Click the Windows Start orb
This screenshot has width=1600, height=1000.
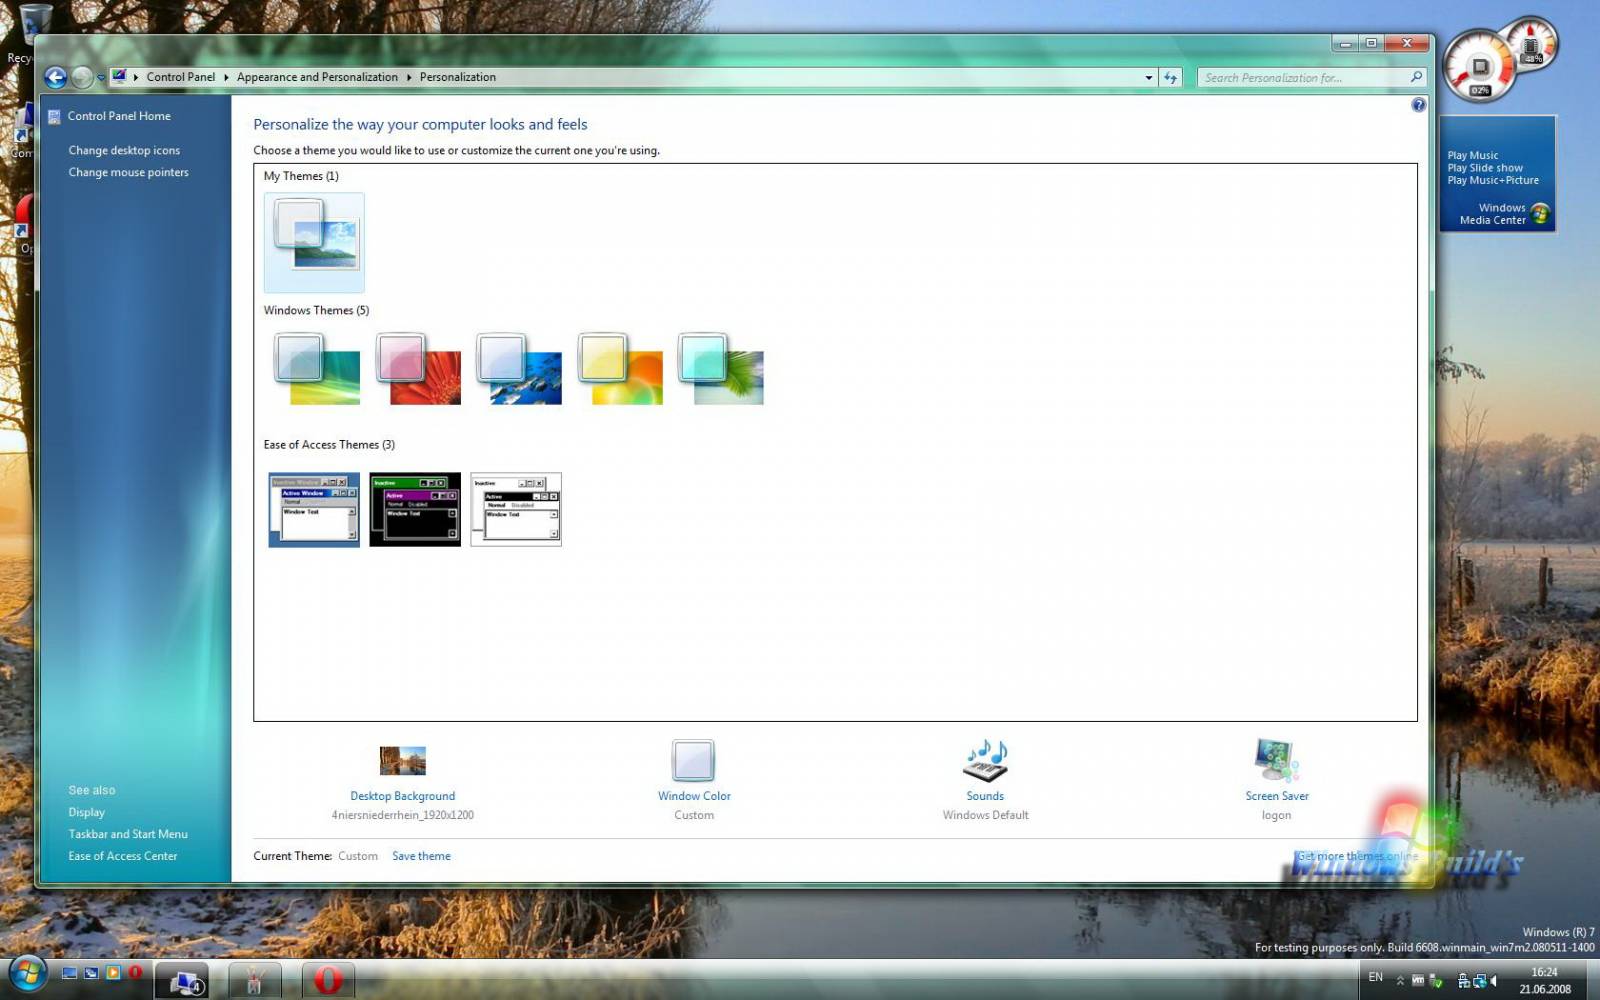click(x=27, y=974)
